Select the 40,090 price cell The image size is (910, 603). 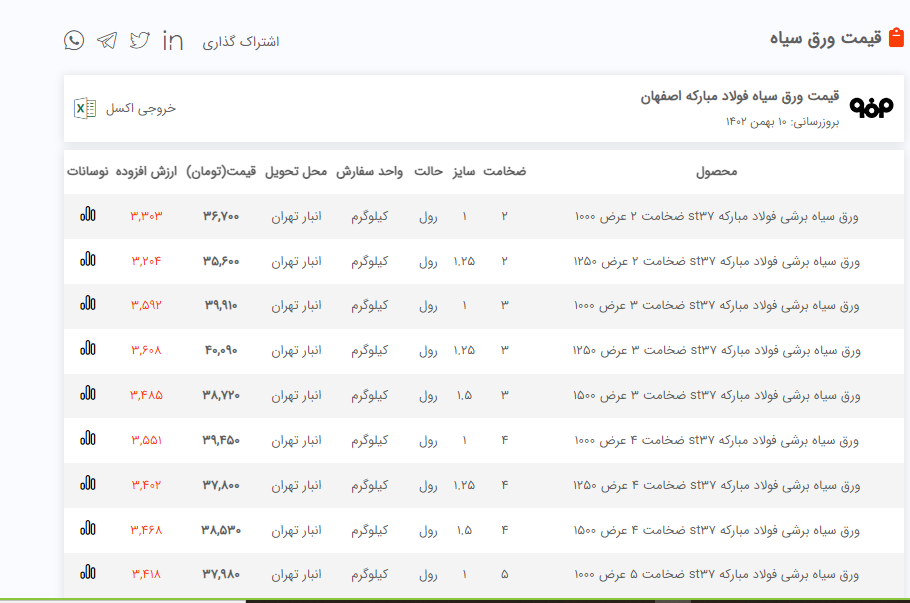click(x=221, y=351)
